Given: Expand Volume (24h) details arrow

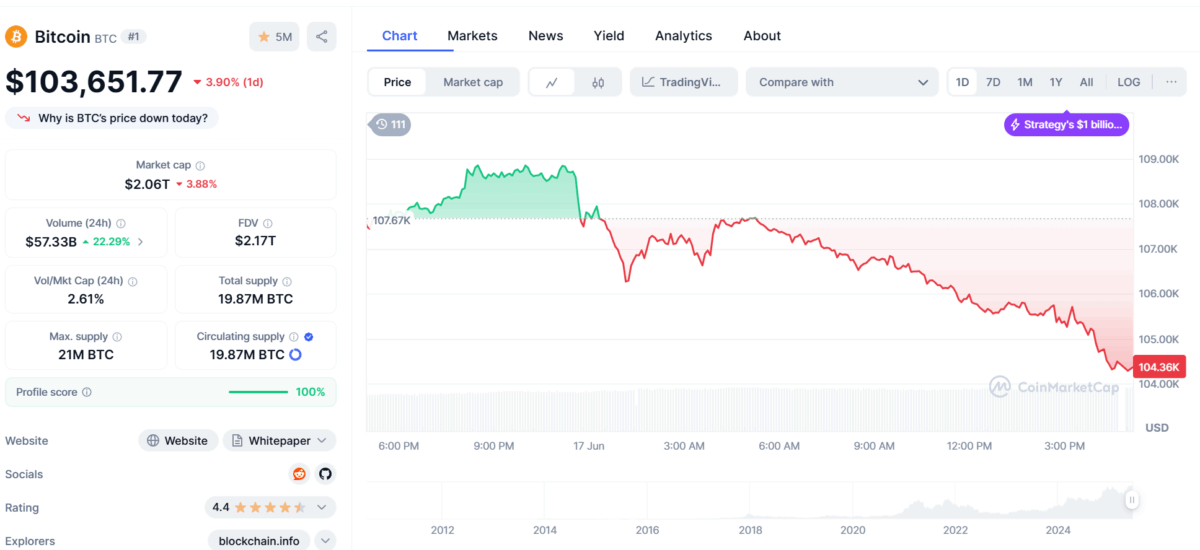Looking at the screenshot, I should pyautogui.click(x=140, y=242).
